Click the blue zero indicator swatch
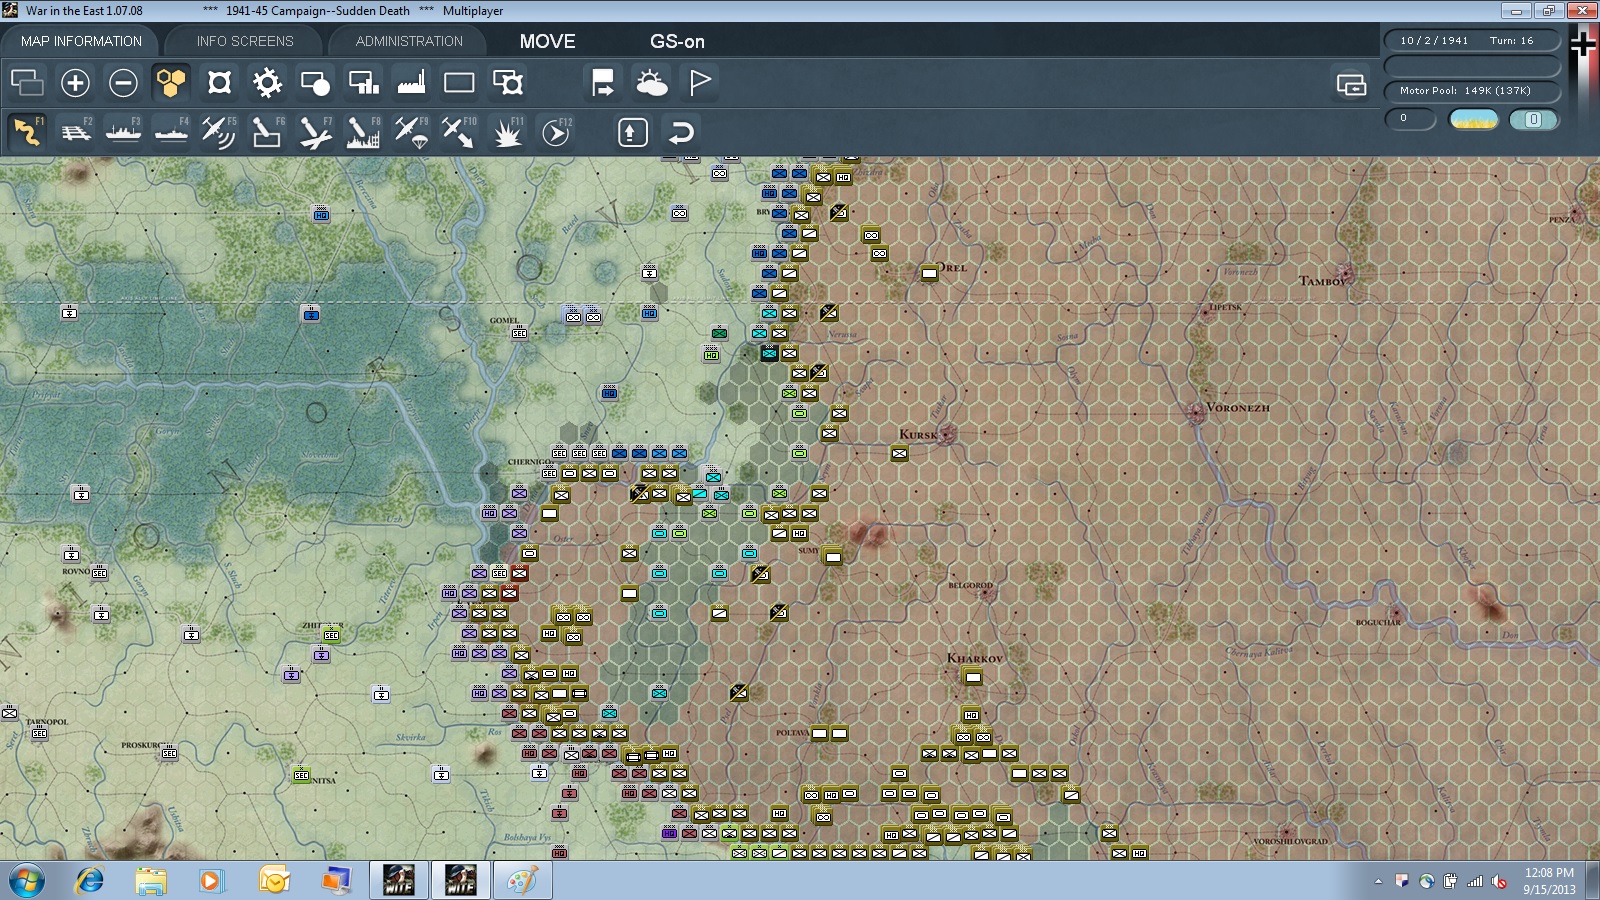This screenshot has height=900, width=1600. coord(1533,120)
